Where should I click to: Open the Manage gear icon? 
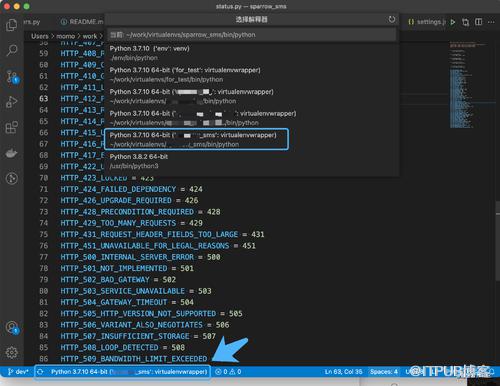[x=12, y=352]
